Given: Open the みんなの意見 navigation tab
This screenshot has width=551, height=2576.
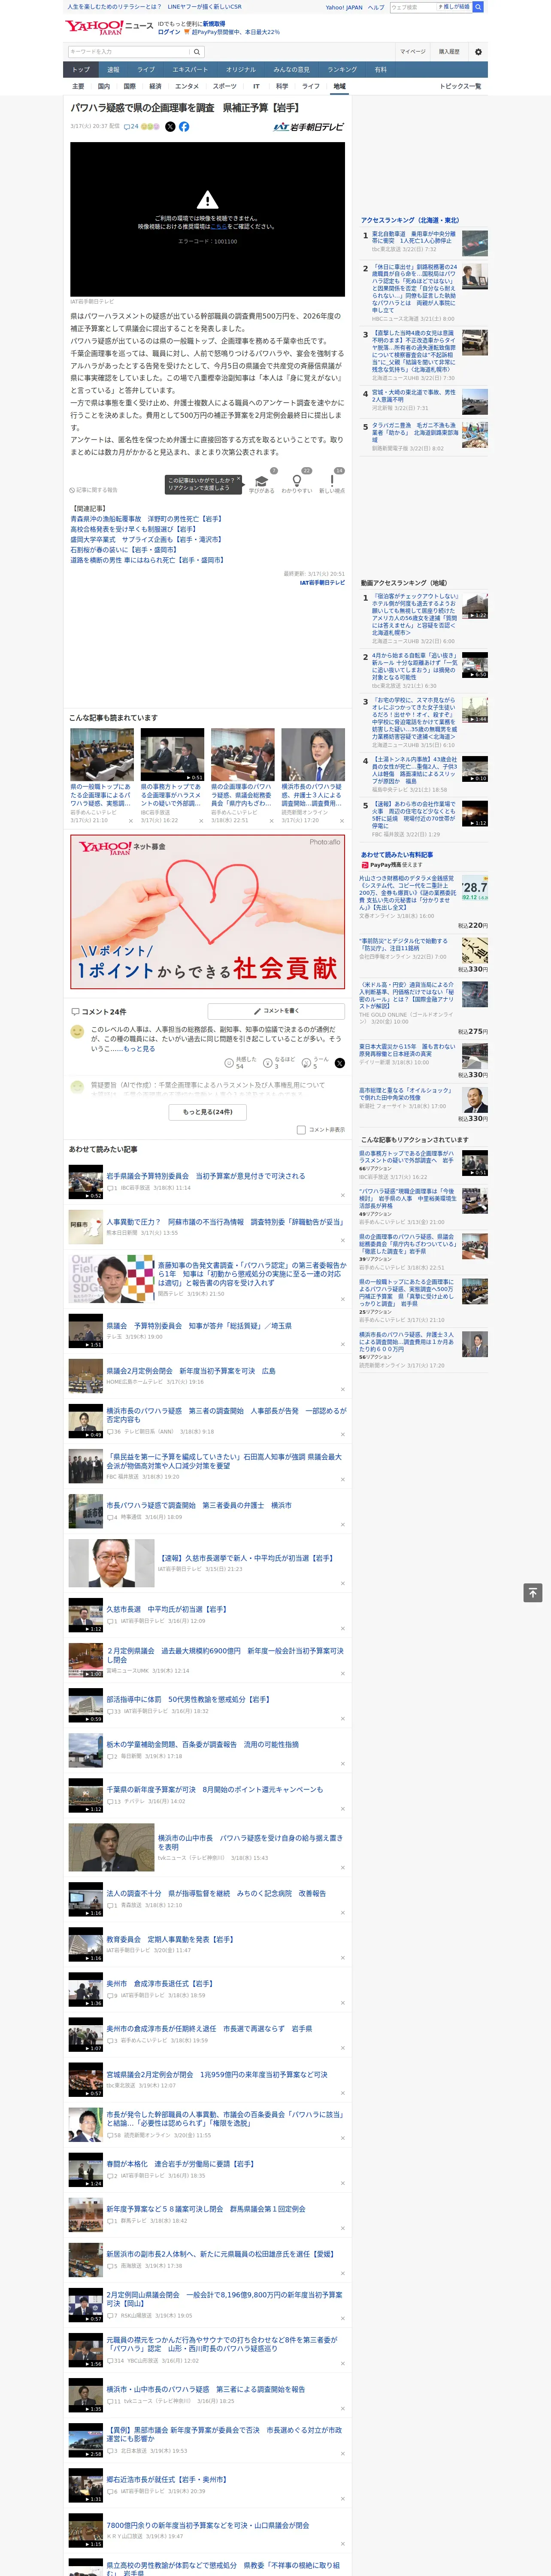Looking at the screenshot, I should (291, 70).
